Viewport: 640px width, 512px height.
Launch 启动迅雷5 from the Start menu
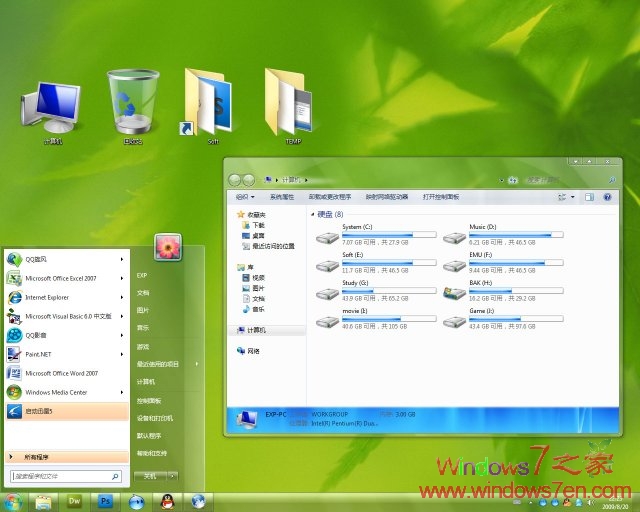click(67, 411)
